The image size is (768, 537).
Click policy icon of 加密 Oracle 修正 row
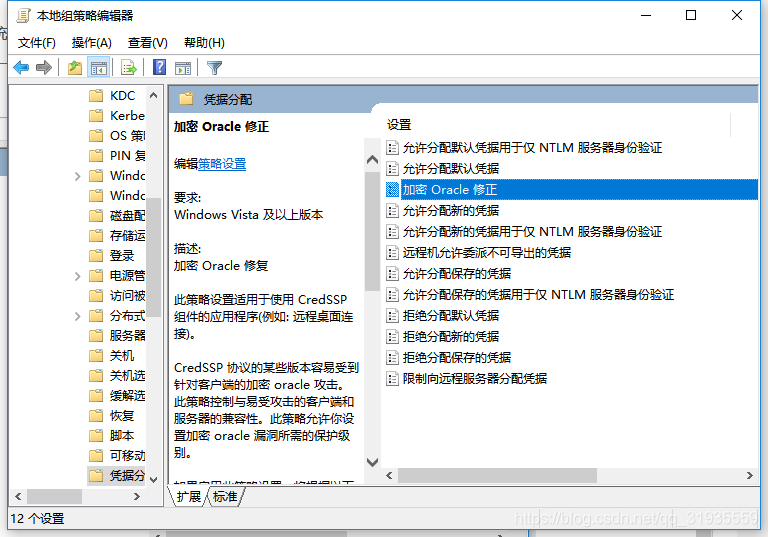click(392, 190)
